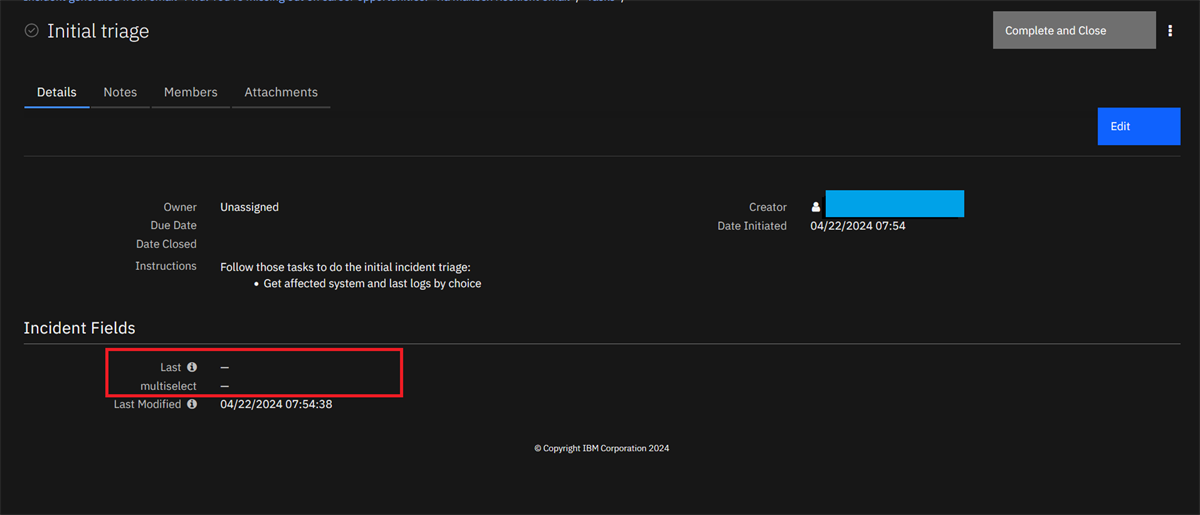The image size is (1200, 515).
Task: Click the task status check circle icon
Action: click(x=31, y=31)
